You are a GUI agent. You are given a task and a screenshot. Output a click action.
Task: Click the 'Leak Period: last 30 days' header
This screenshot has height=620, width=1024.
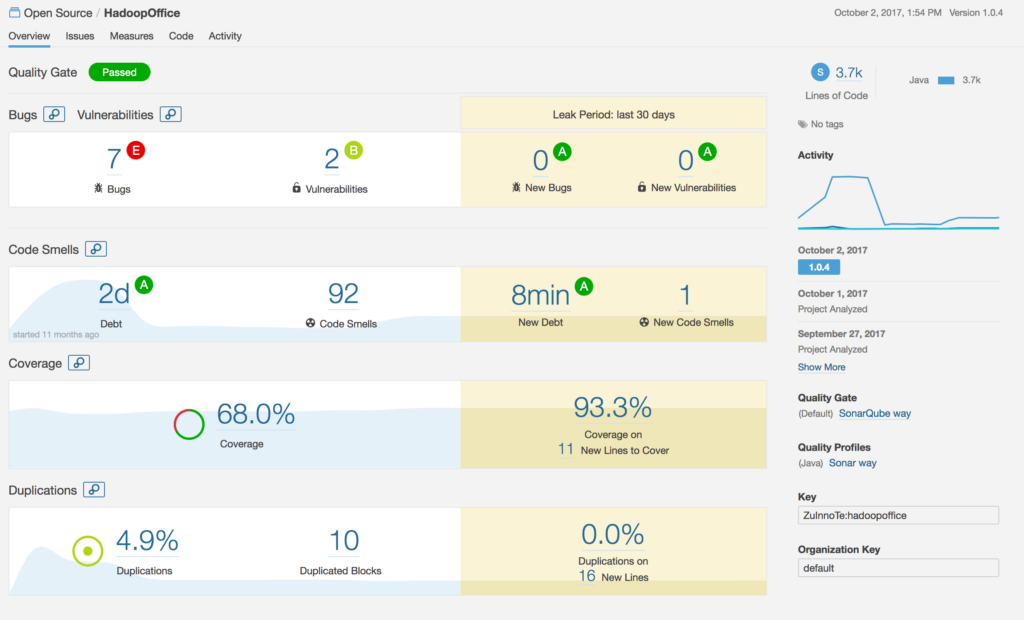[x=614, y=114]
